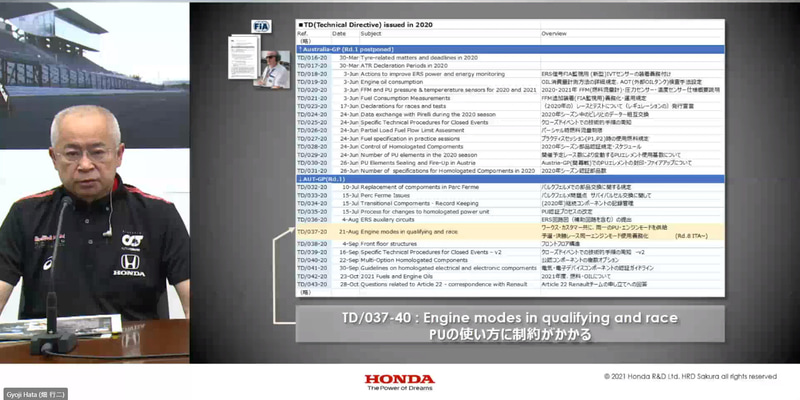Viewport: 800px width, 400px height.
Task: Select 'Replacement of compoments in Parc Ferme'
Action: [419, 187]
